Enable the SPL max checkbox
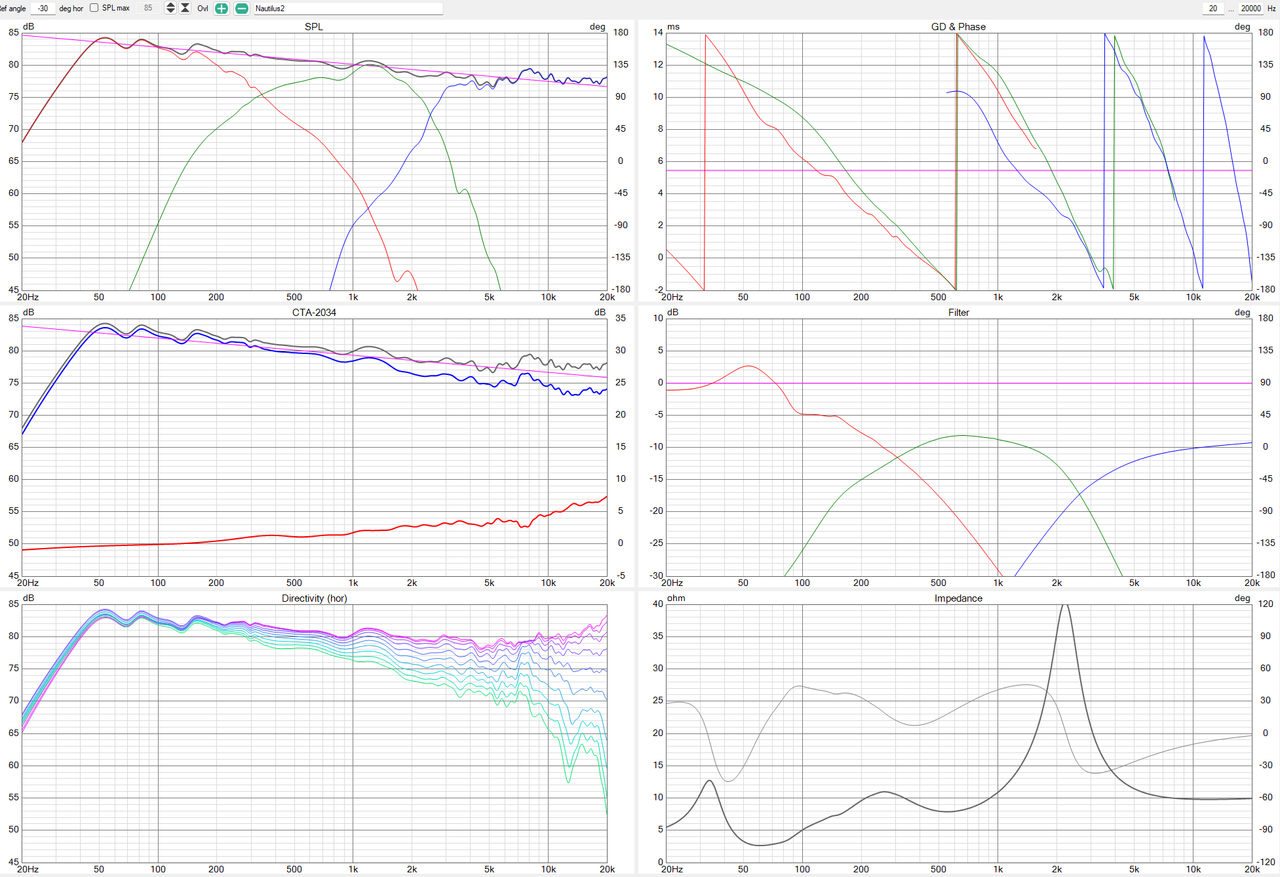This screenshot has width=1280, height=877. coord(93,8)
